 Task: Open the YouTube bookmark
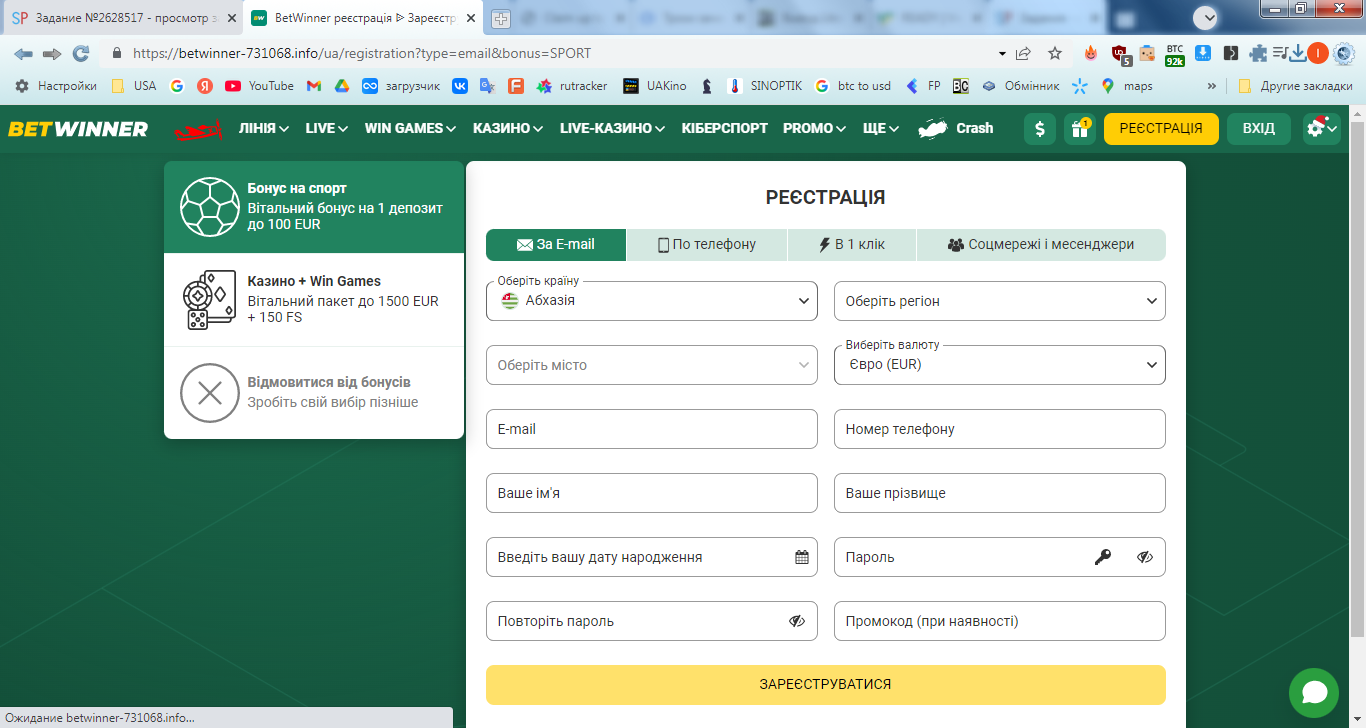coord(259,86)
